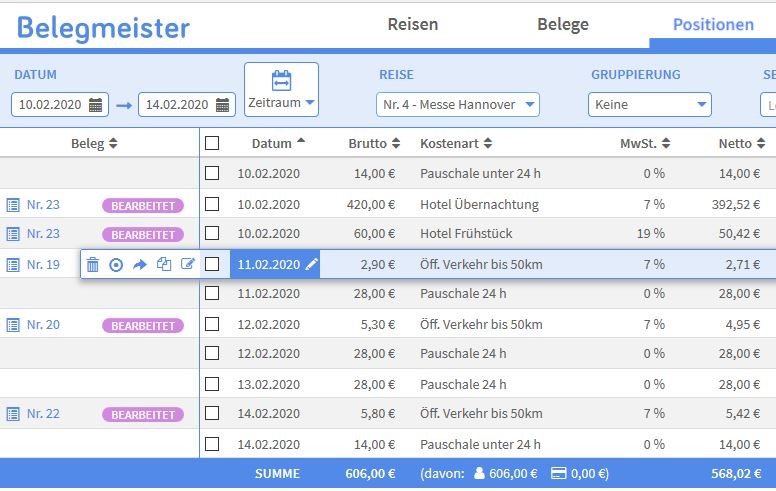Toggle the select-all checkbox in table header
This screenshot has width=776, height=491.
(x=212, y=144)
